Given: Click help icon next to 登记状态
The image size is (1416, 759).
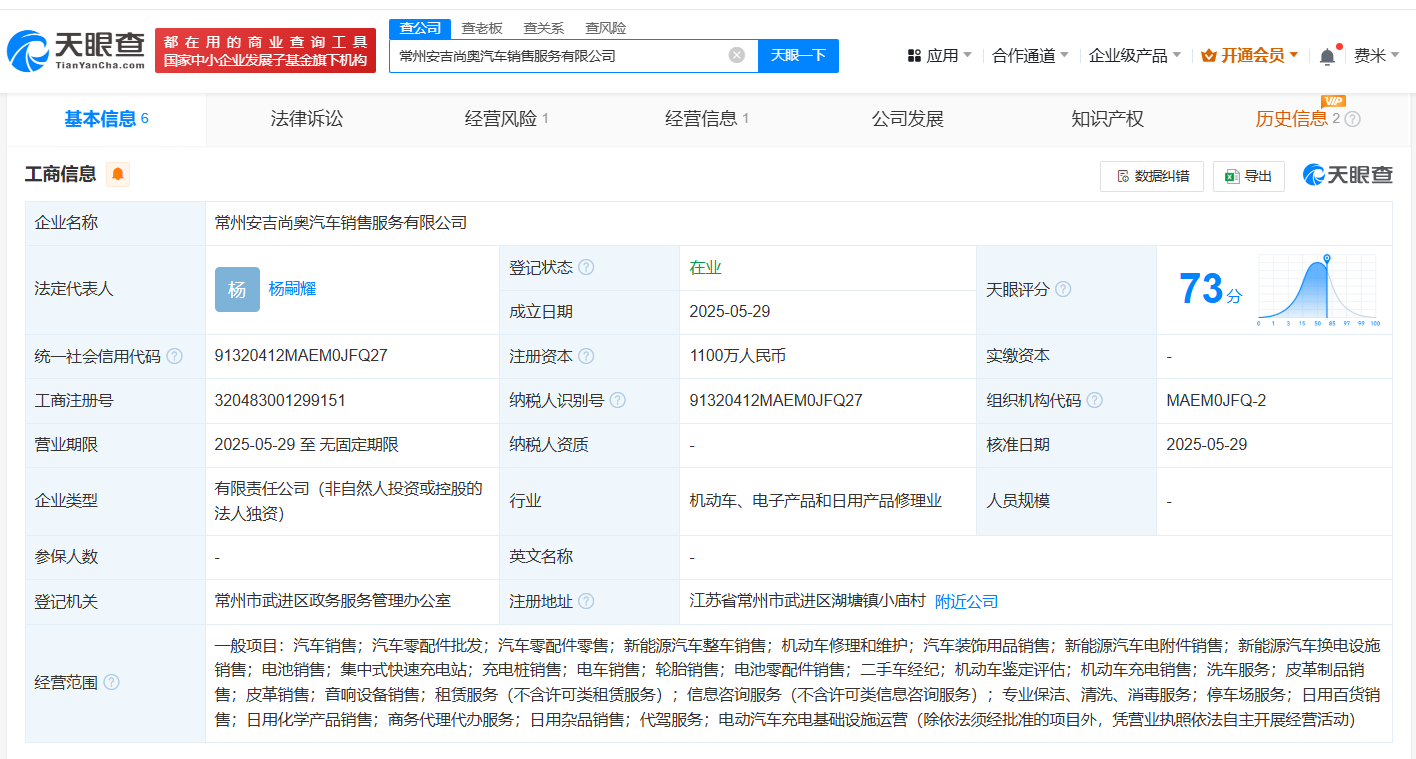Looking at the screenshot, I should tap(586, 268).
